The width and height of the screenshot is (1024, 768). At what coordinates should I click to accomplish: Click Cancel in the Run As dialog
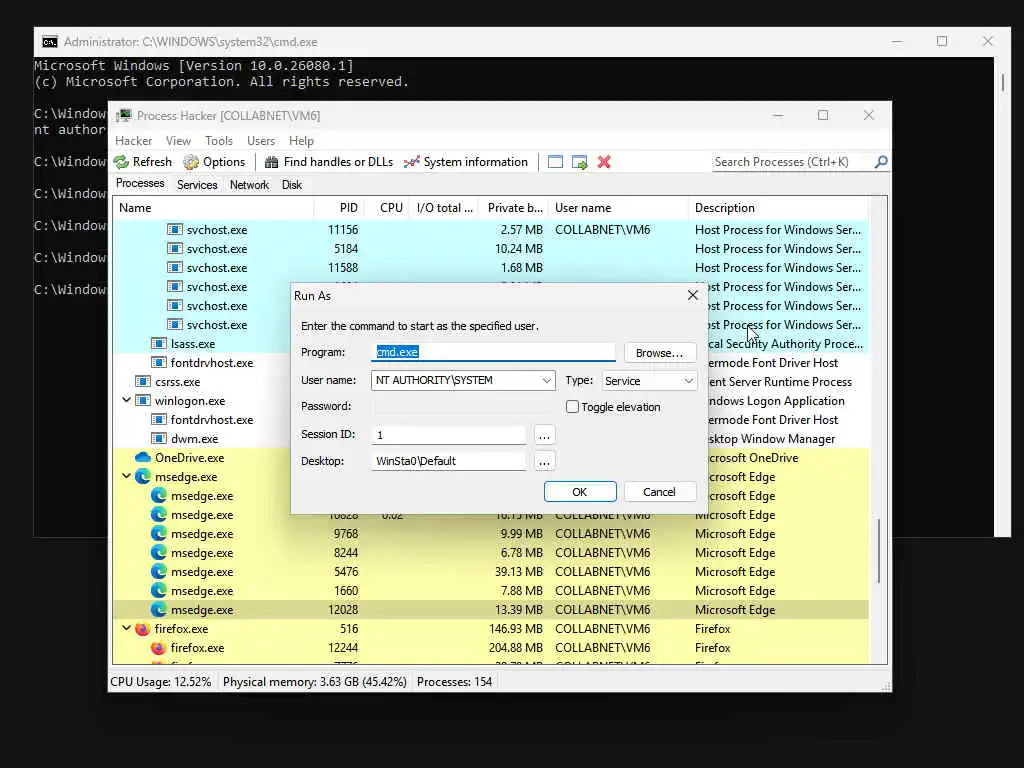[x=660, y=492]
